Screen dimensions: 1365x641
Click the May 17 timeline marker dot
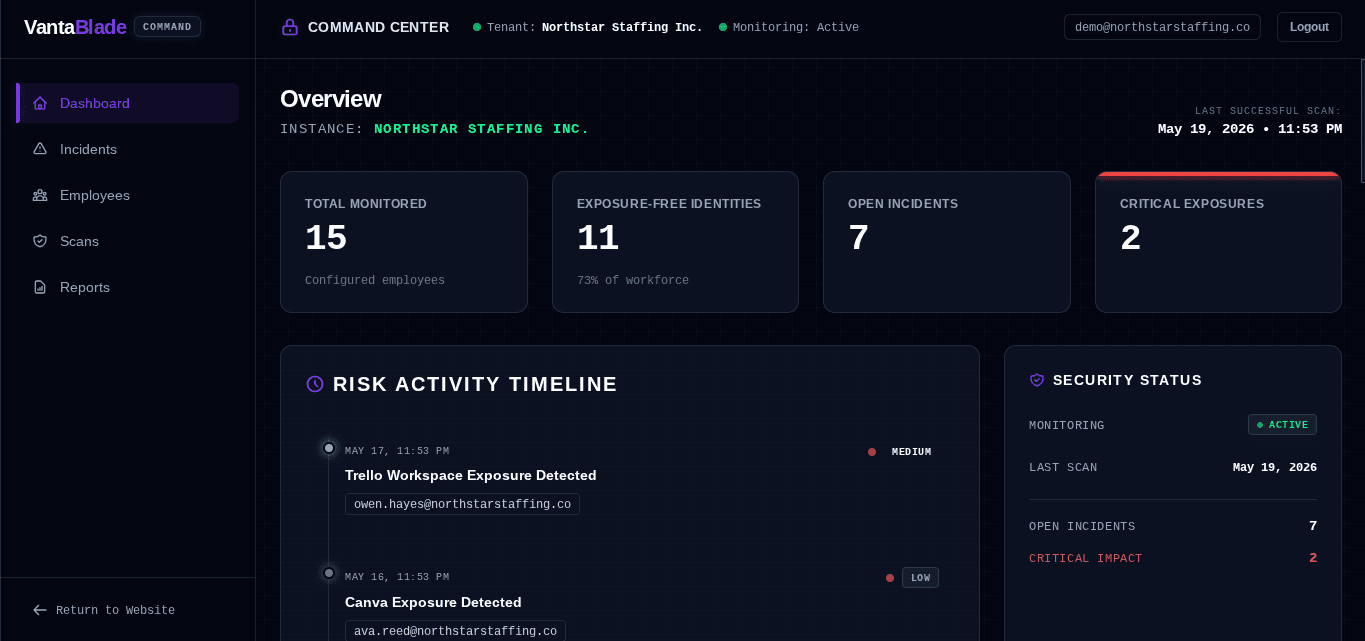click(329, 448)
